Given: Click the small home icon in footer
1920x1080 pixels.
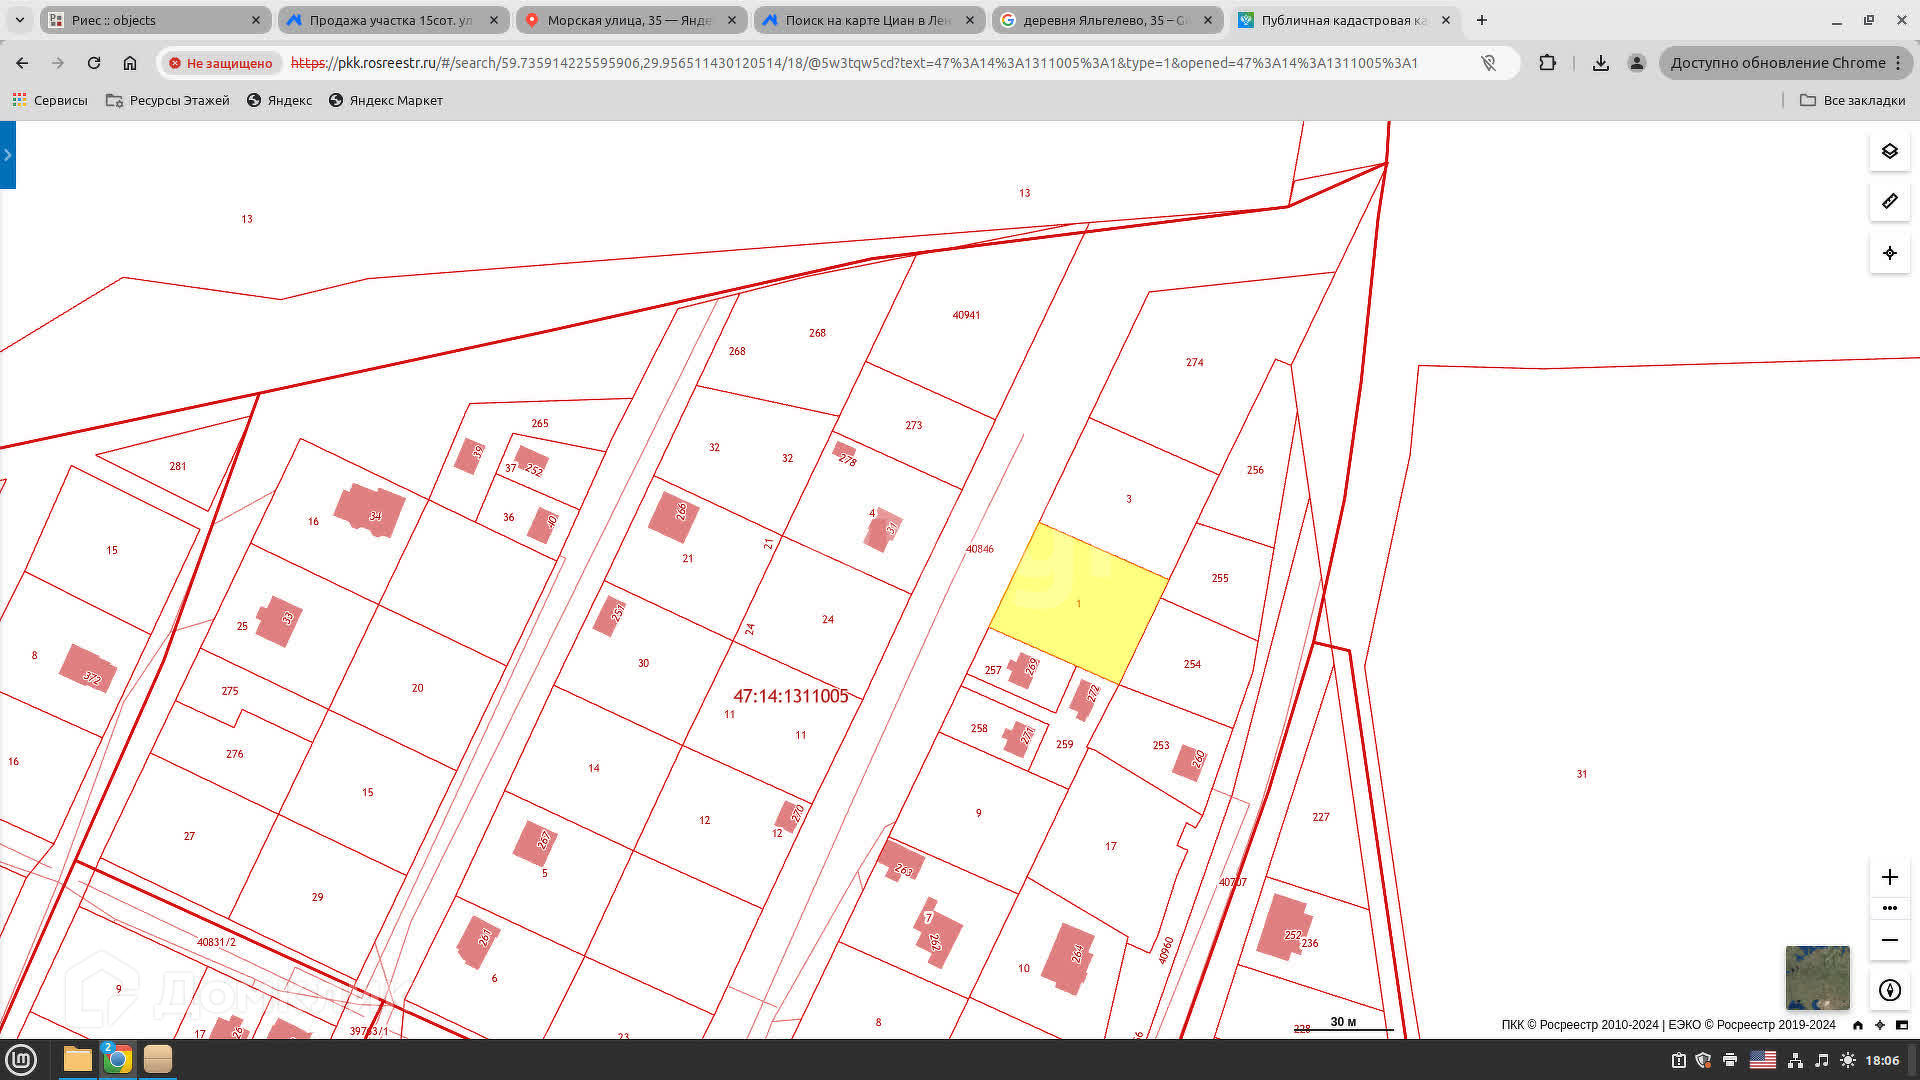Looking at the screenshot, I should point(1858,1025).
